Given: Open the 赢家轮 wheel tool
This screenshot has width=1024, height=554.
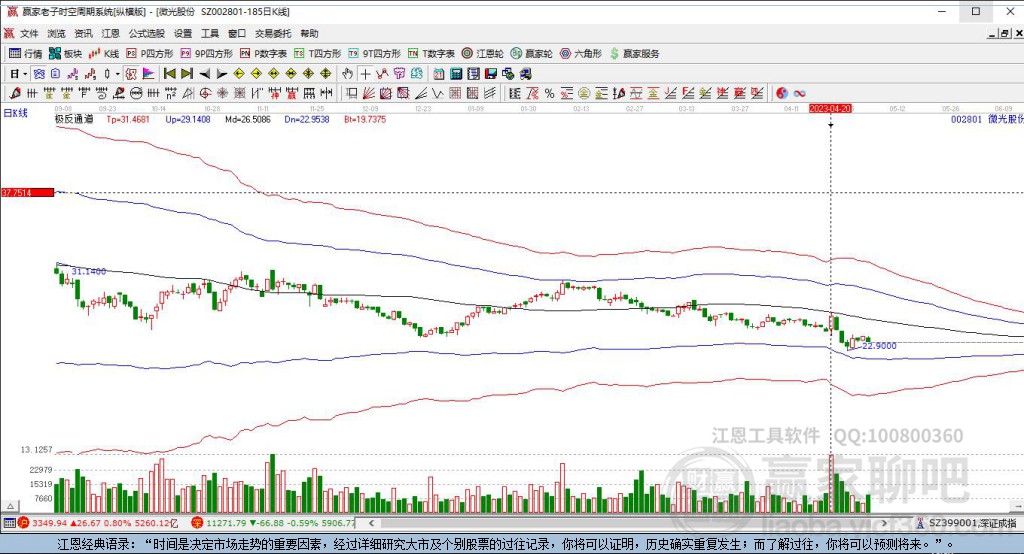Looking at the screenshot, I should pos(532,54).
